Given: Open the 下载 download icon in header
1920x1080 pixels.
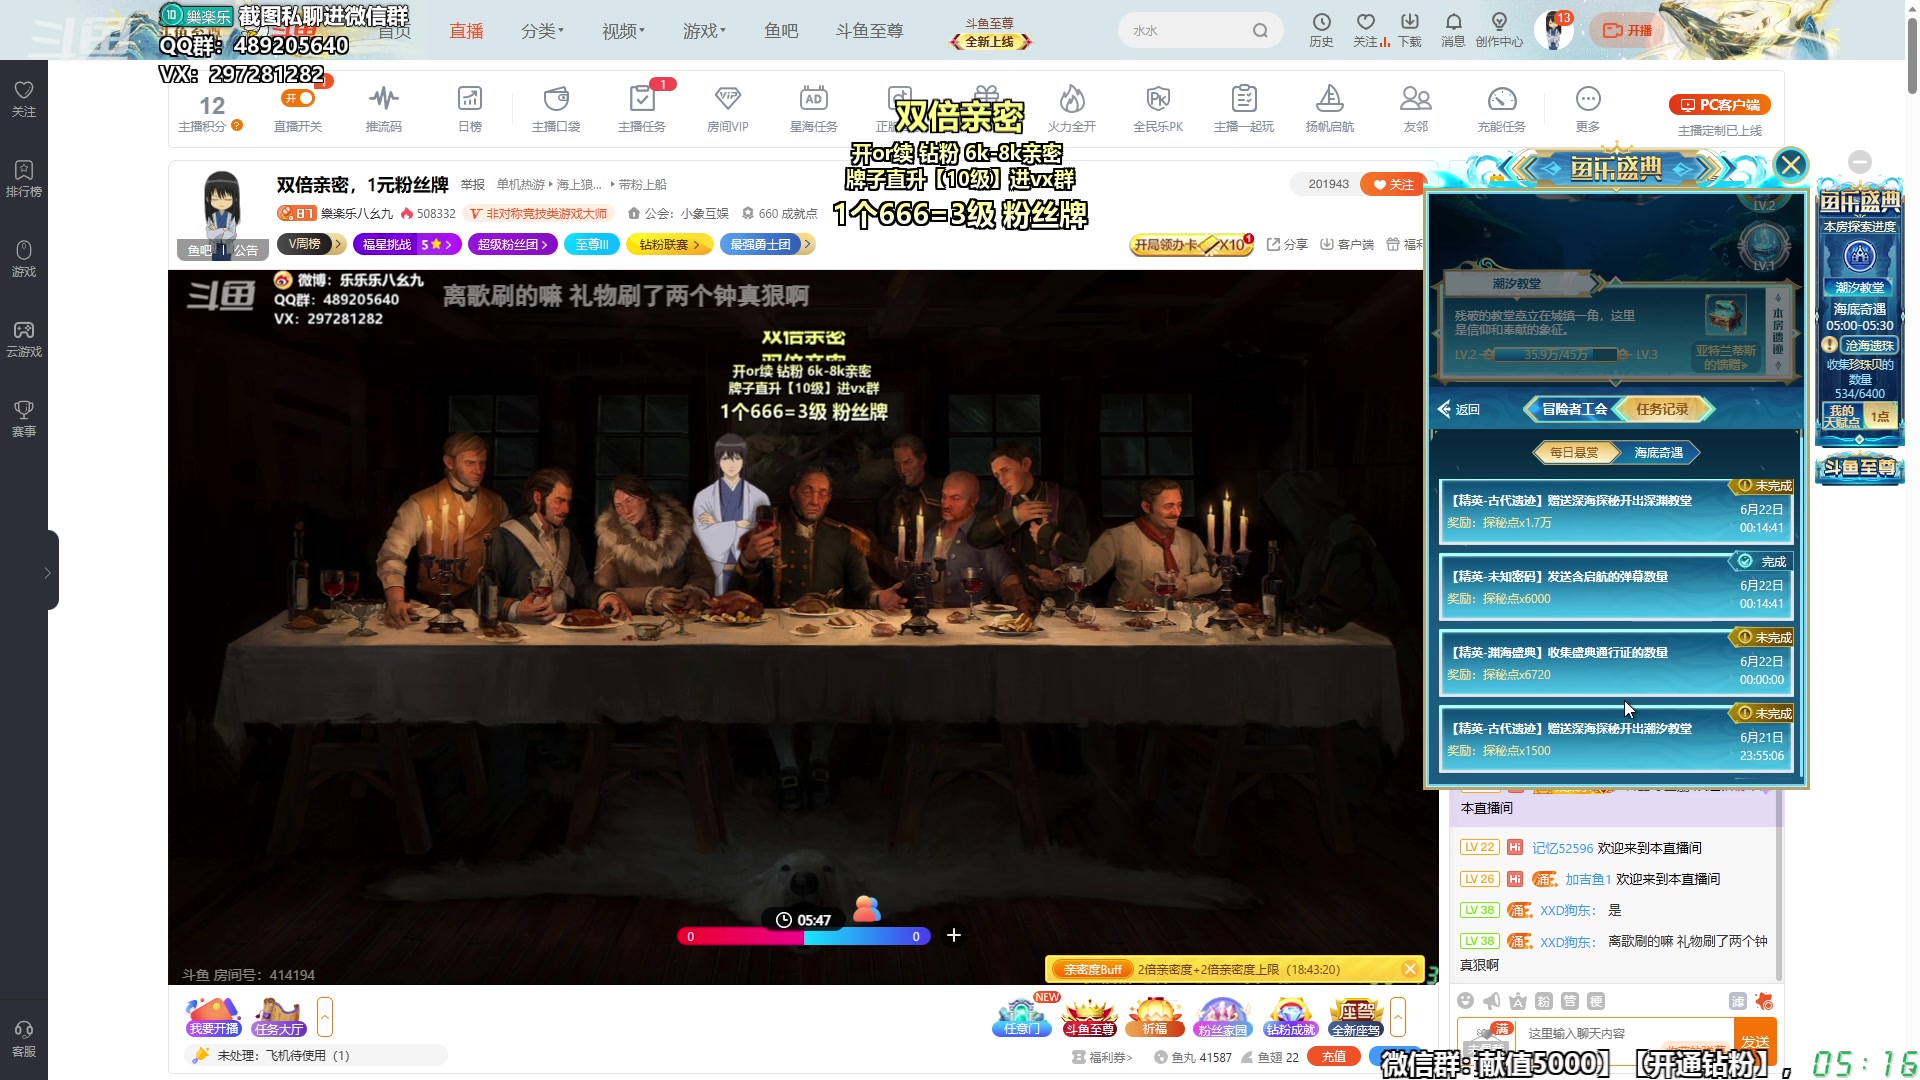Looking at the screenshot, I should coord(1410,30).
